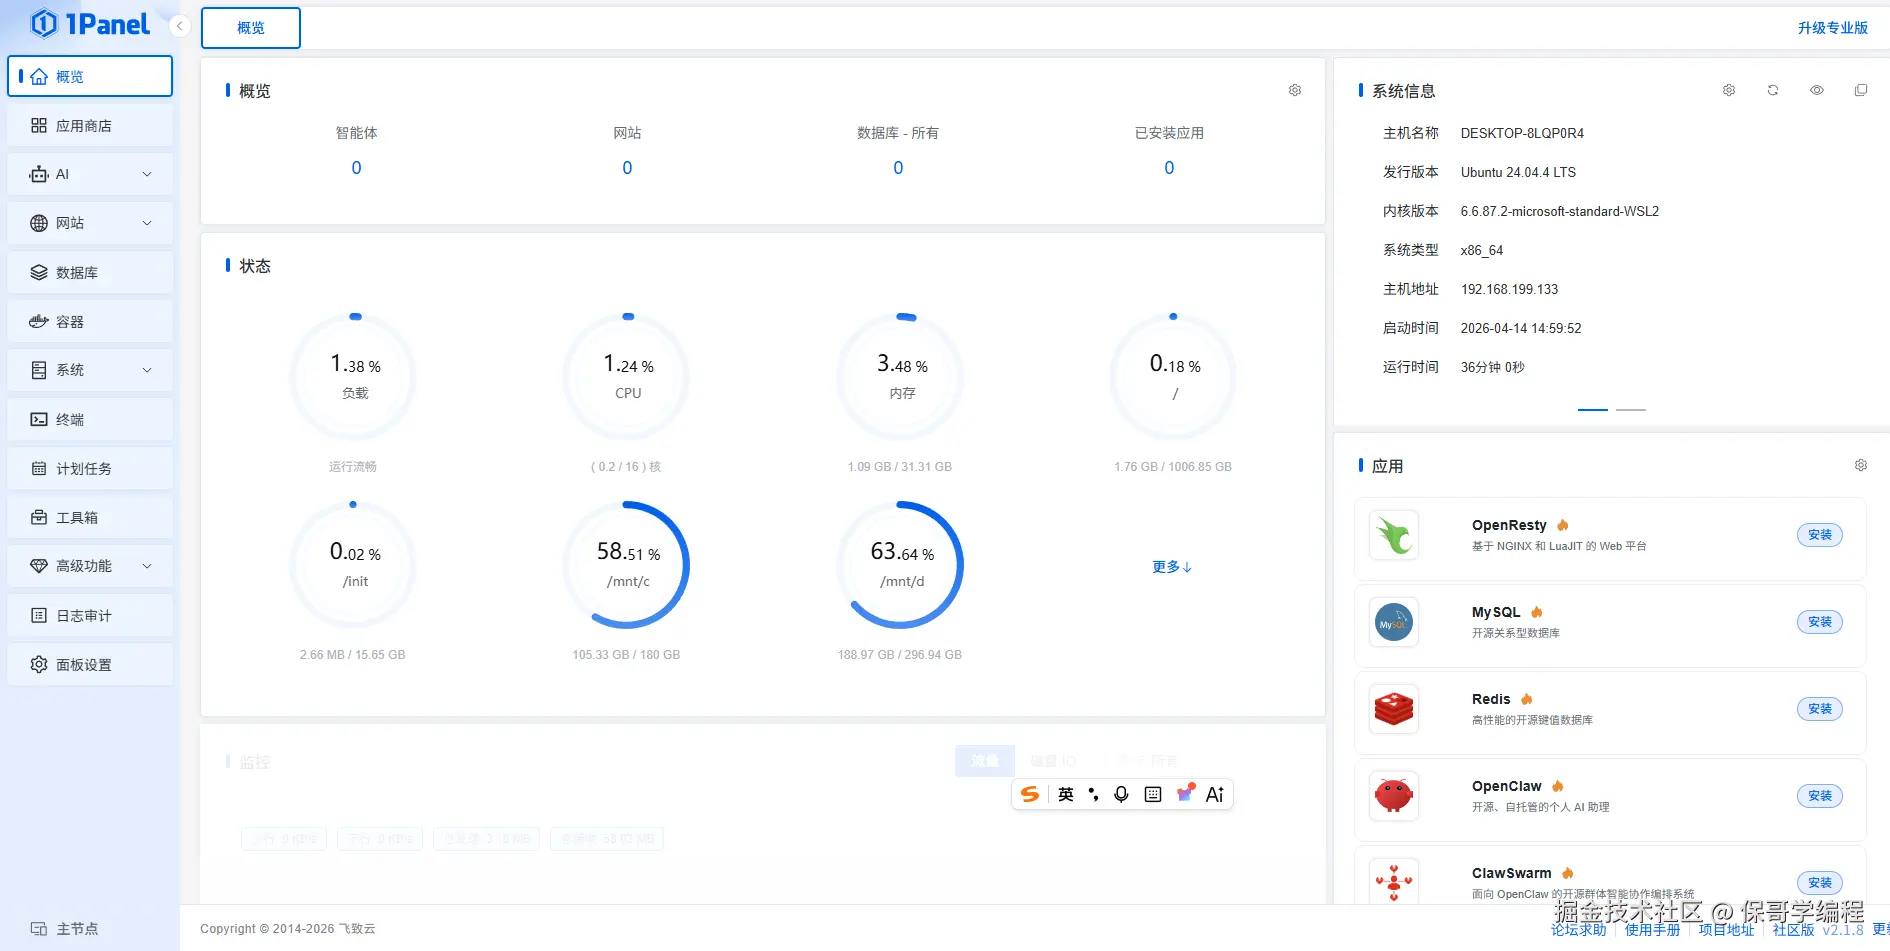The height and width of the screenshot is (951, 1890).
Task: Click the 数据库 - 所有 count value
Action: tap(898, 168)
